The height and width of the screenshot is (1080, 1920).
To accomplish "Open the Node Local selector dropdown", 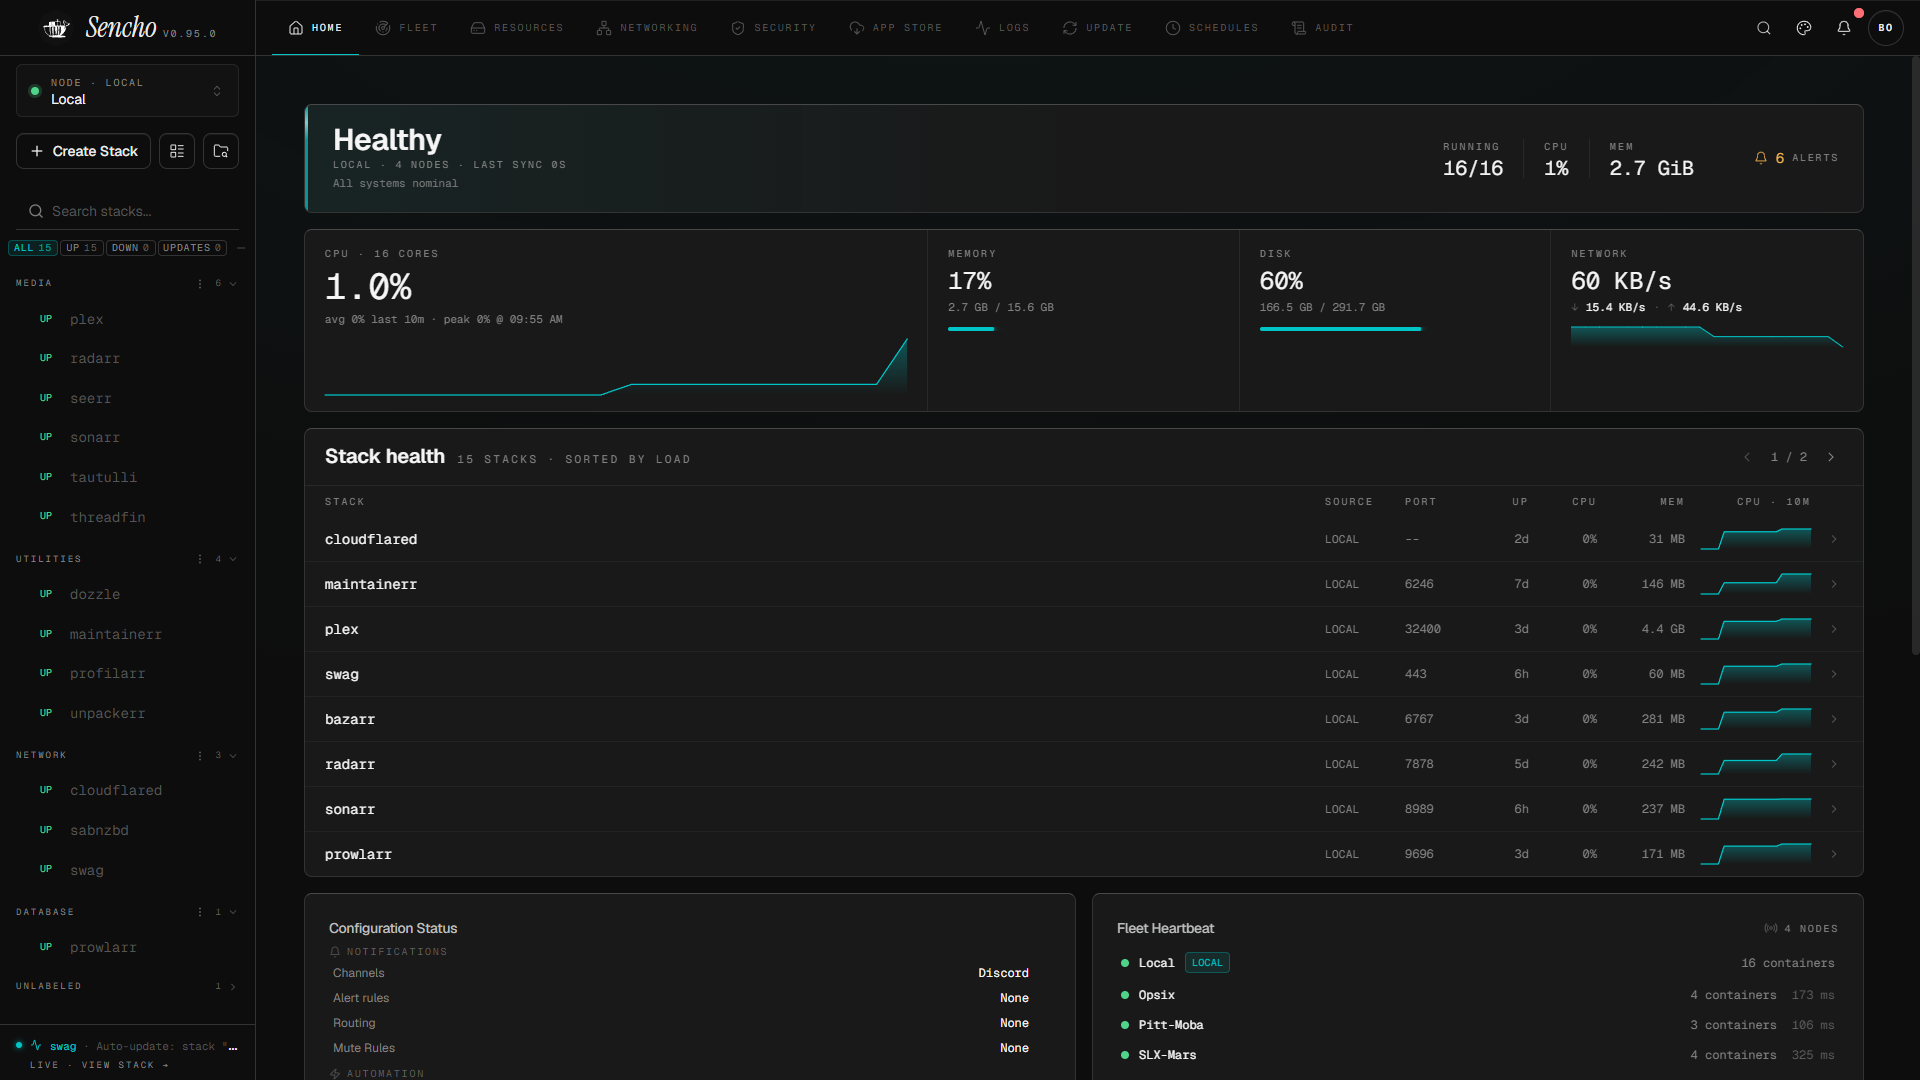I will [x=127, y=91].
